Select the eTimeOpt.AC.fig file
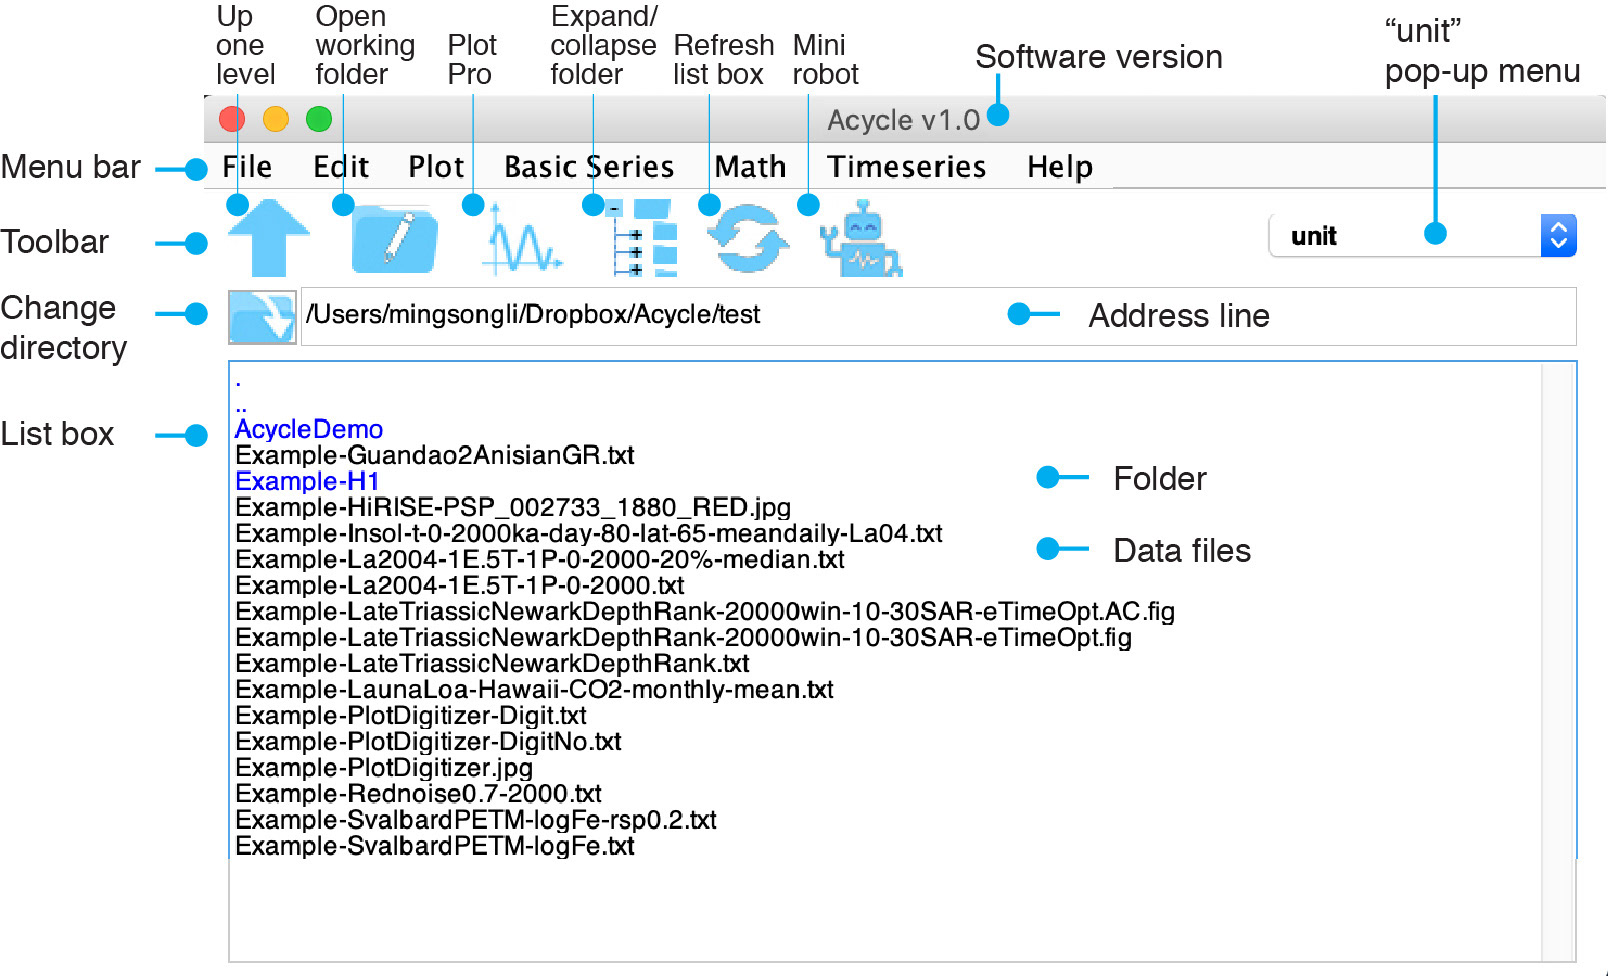The image size is (1609, 977). pyautogui.click(x=705, y=611)
